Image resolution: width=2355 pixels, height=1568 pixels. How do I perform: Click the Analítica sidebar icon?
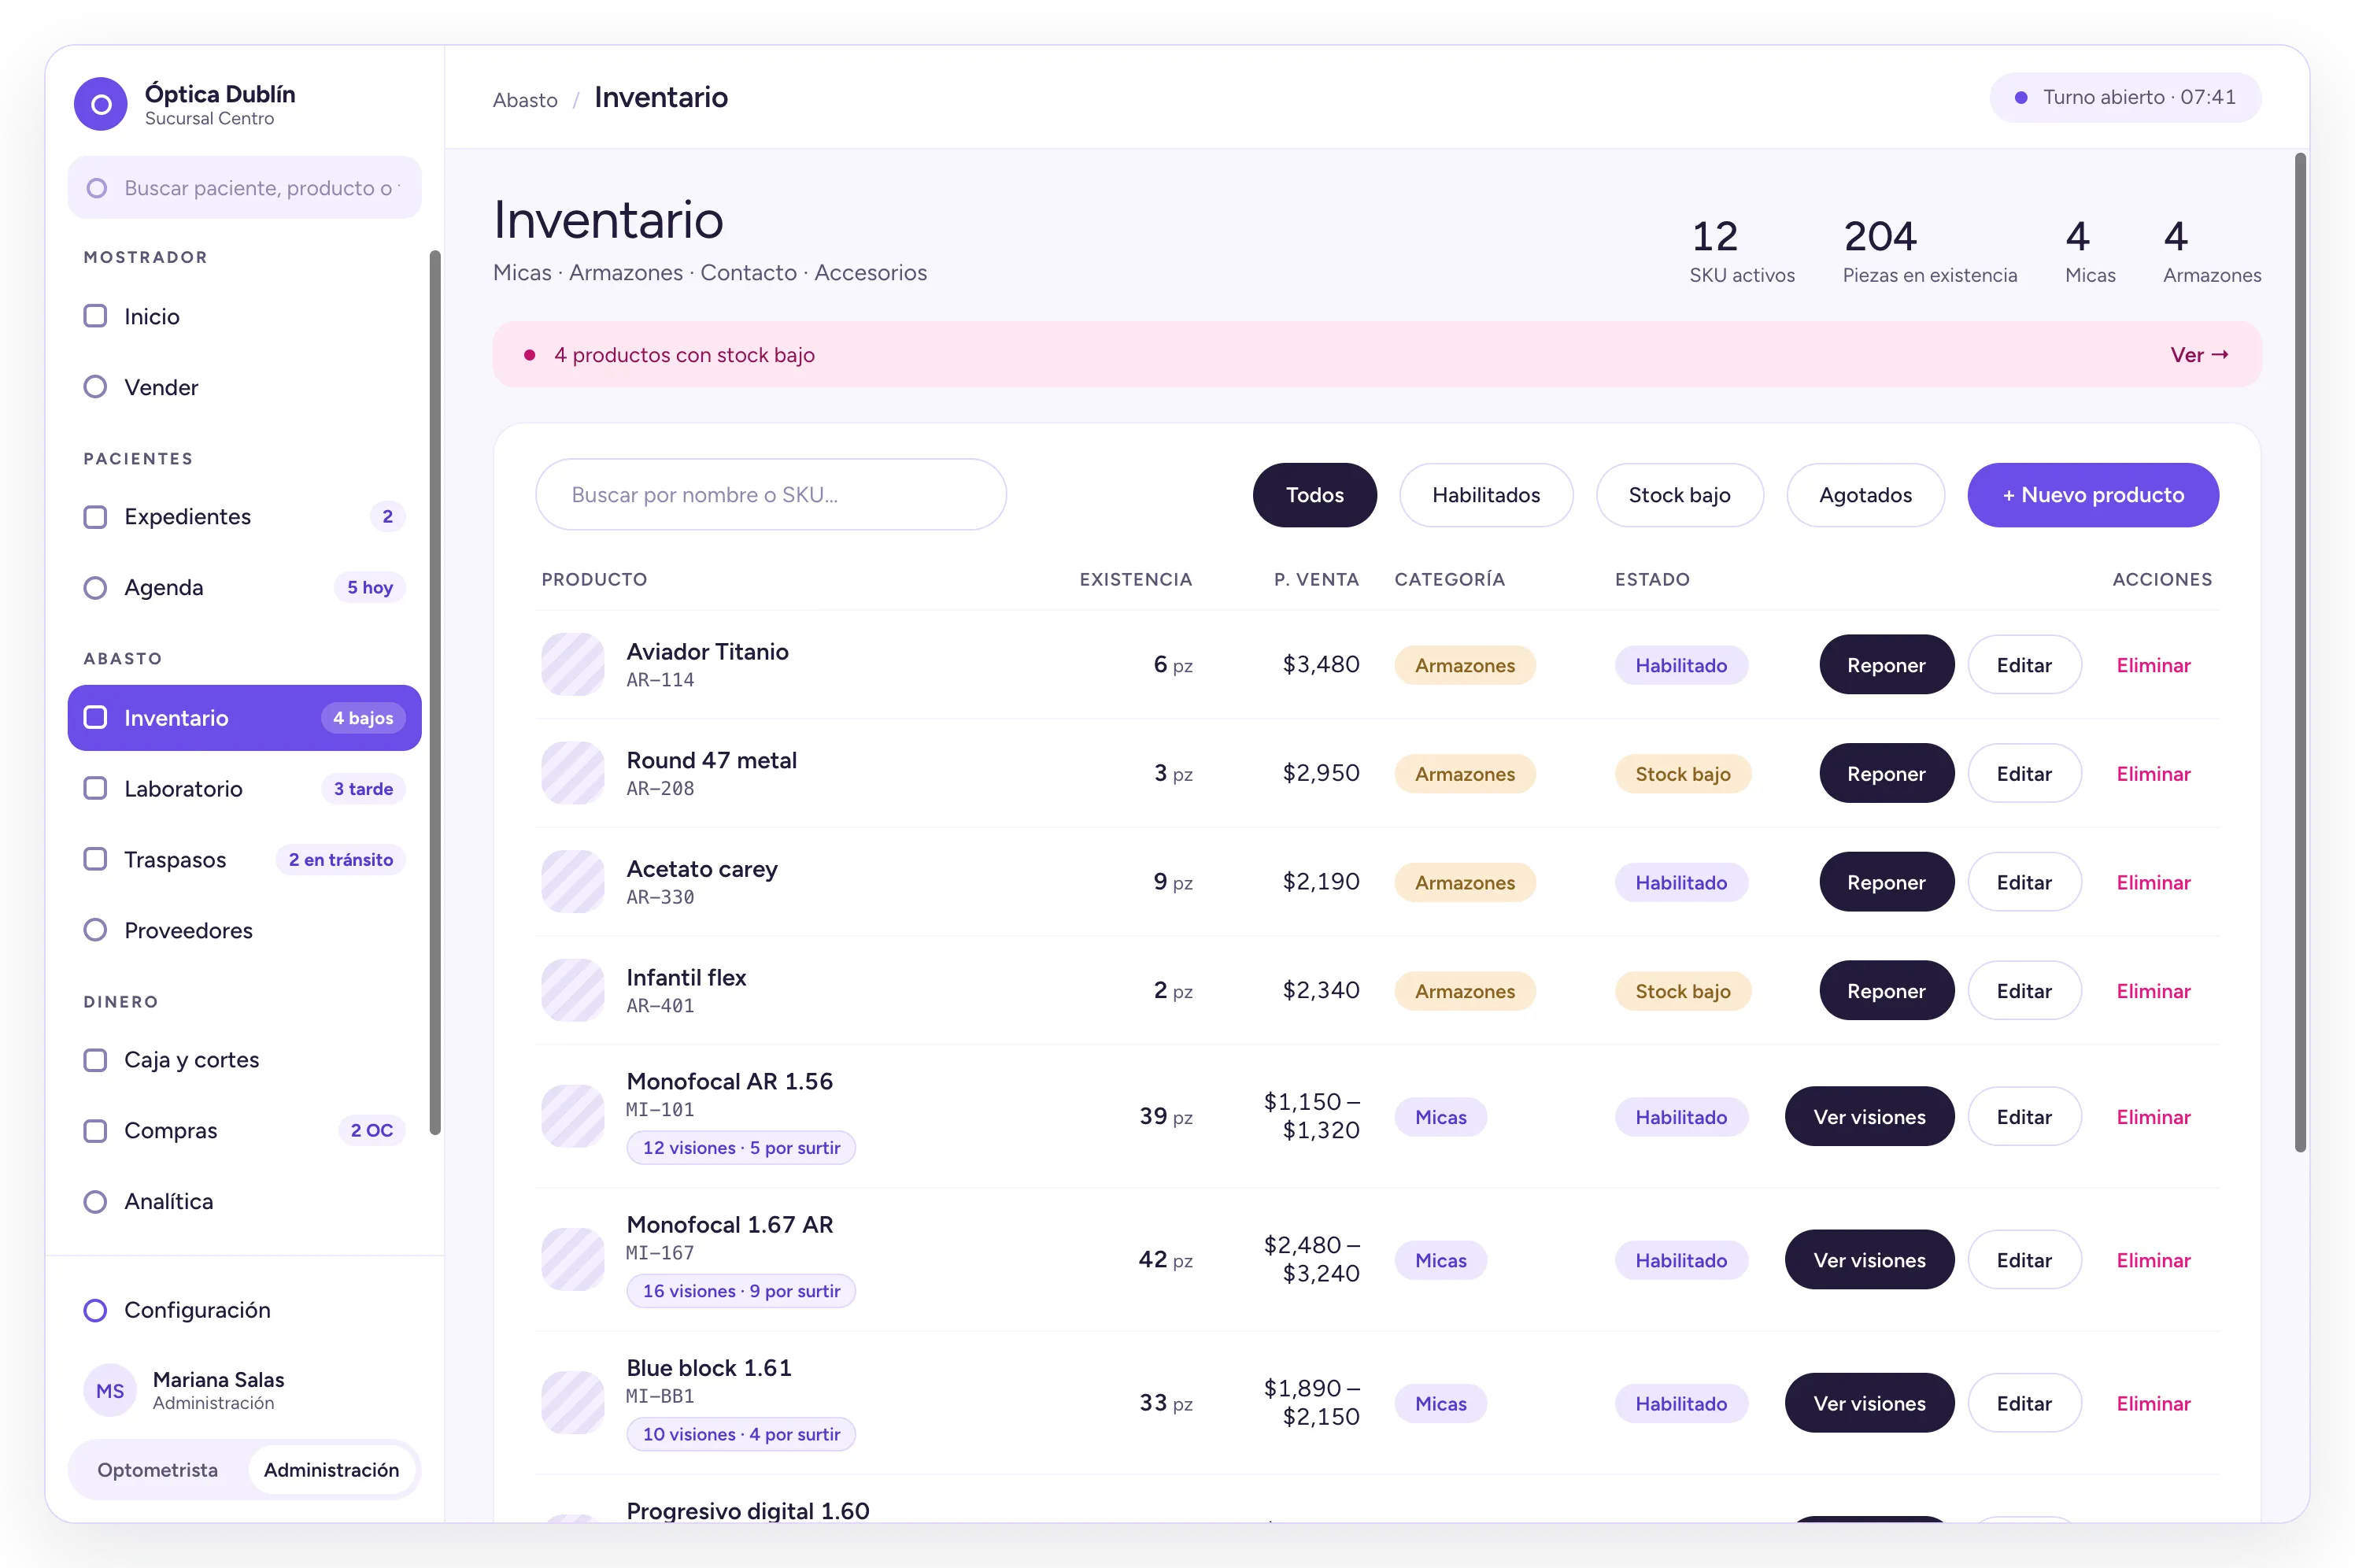pos(95,1202)
